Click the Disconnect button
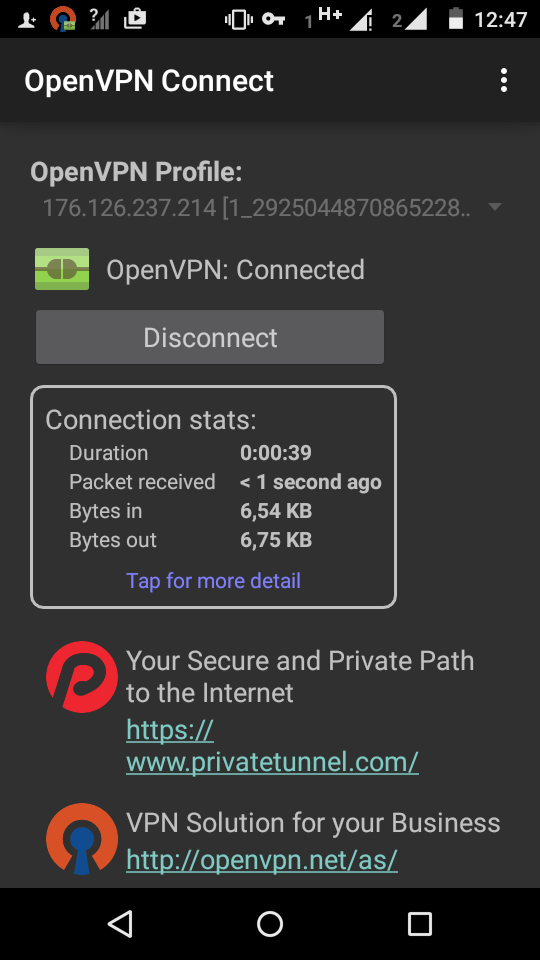 click(210, 337)
